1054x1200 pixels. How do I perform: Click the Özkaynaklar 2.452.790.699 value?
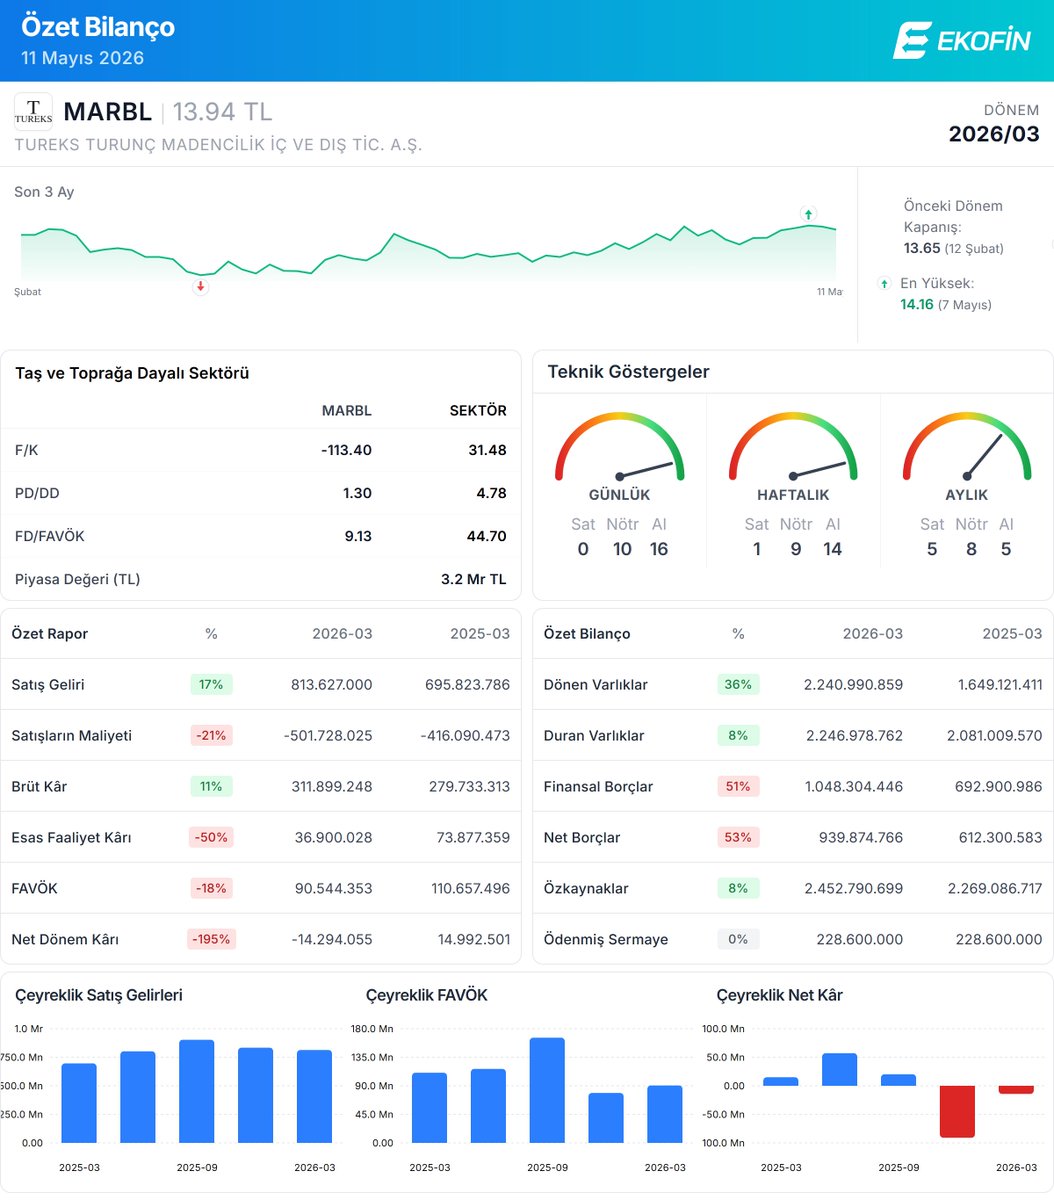(853, 889)
